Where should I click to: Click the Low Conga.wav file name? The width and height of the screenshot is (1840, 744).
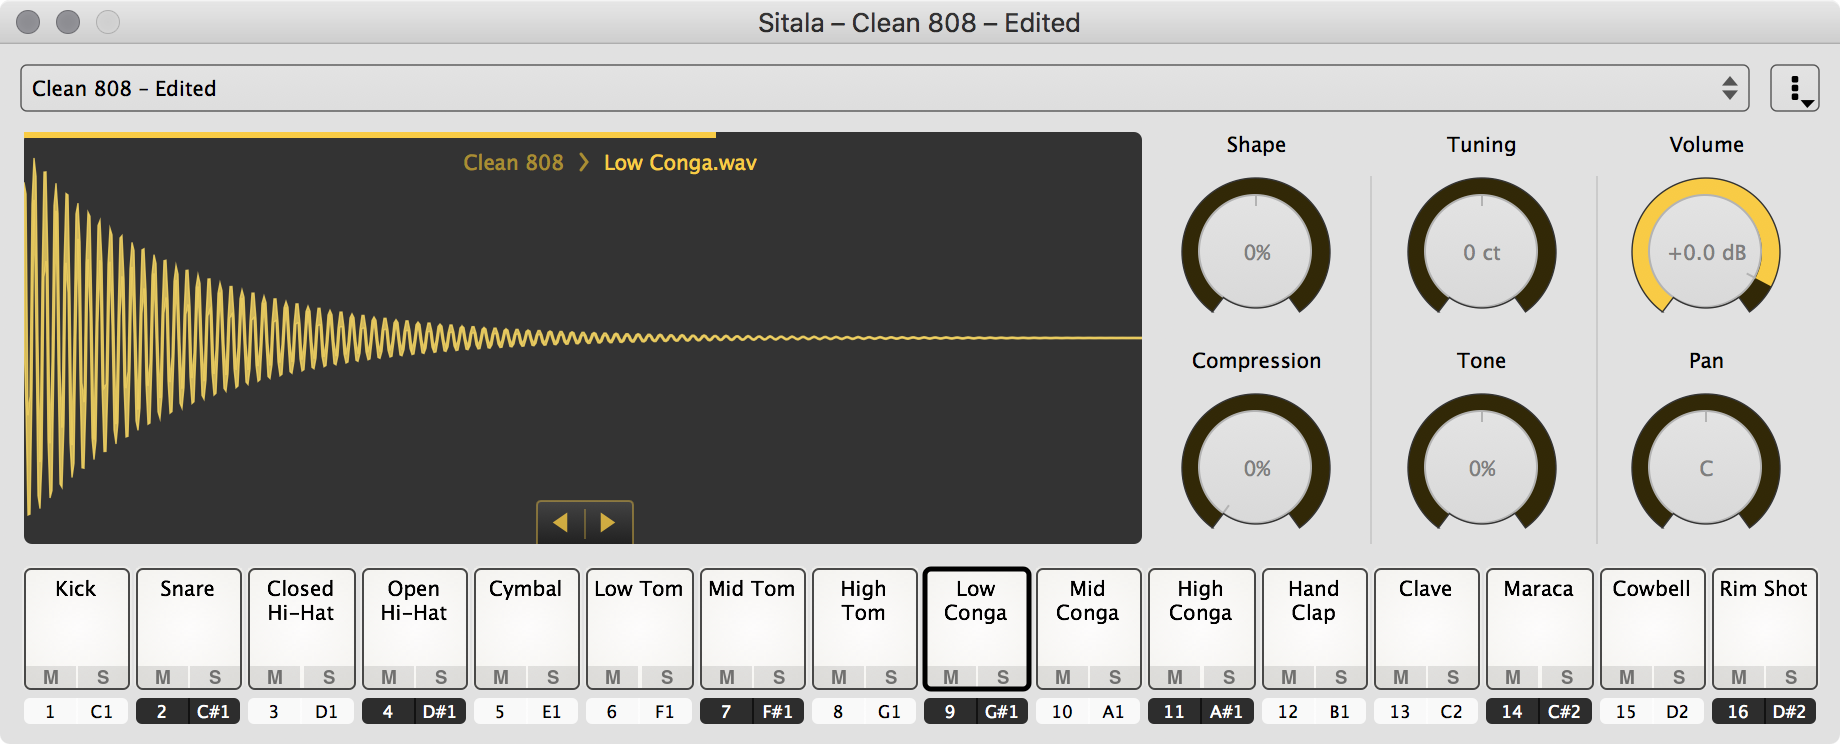pos(680,162)
